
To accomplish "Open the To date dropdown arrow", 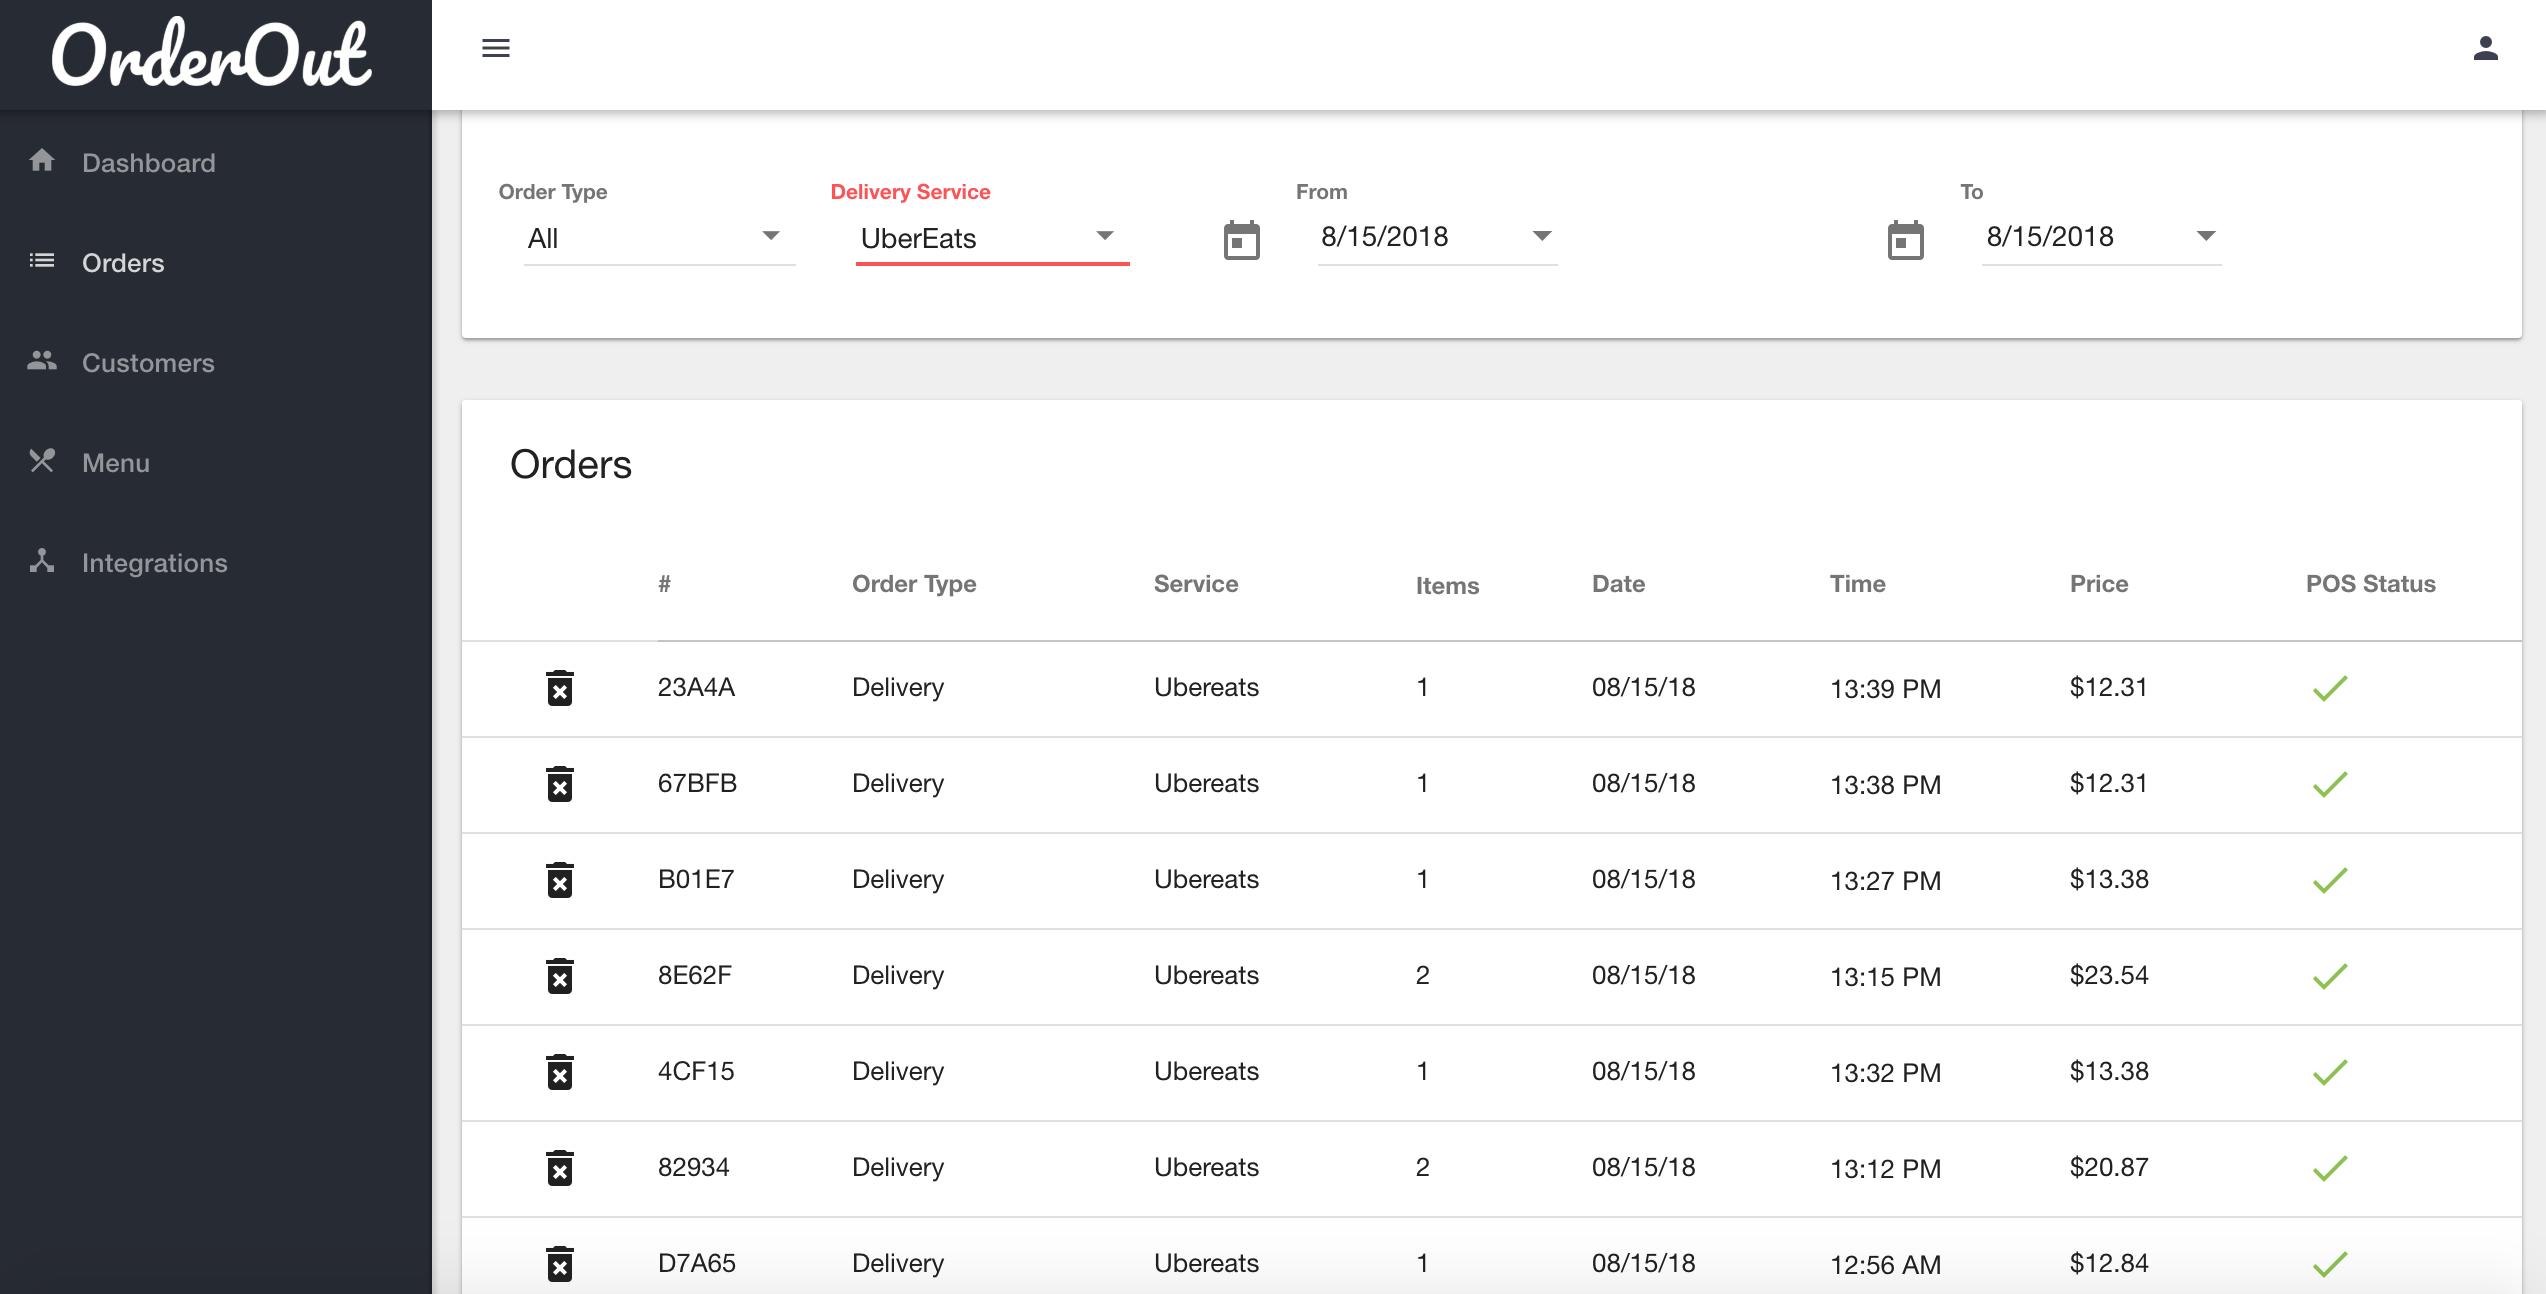I will (x=2205, y=237).
